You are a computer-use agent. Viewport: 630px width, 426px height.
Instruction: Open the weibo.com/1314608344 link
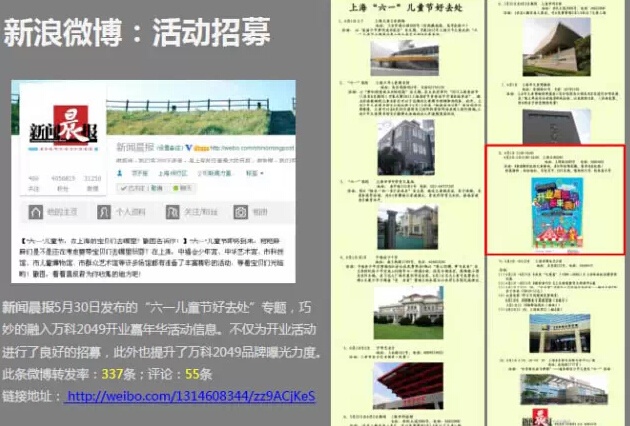tap(190, 396)
